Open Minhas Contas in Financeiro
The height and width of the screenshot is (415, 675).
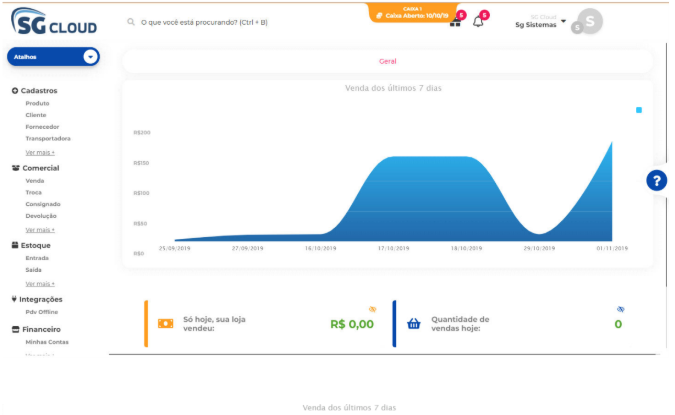click(47, 342)
